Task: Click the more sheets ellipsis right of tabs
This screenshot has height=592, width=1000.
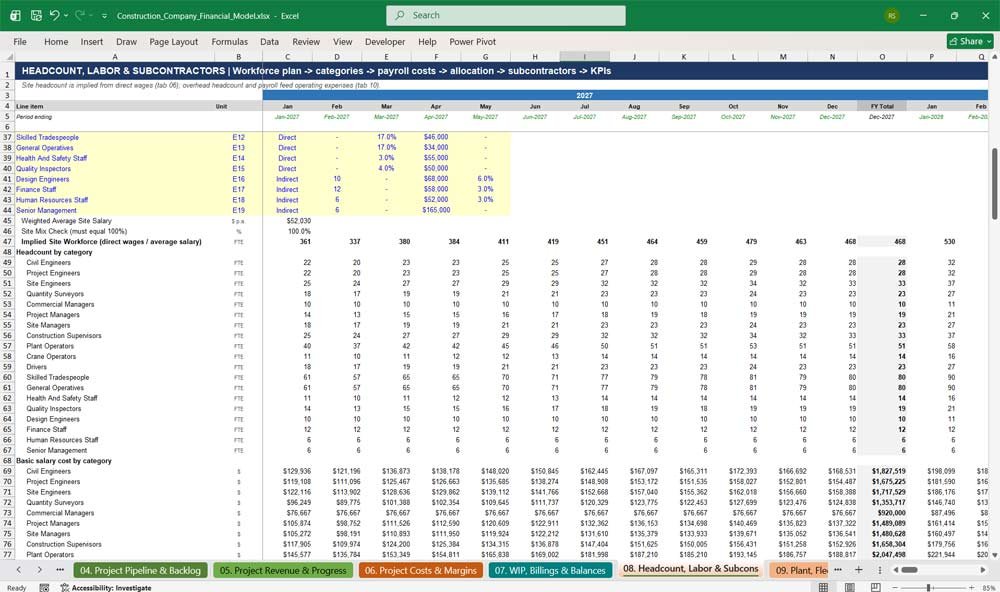Action: pos(838,570)
